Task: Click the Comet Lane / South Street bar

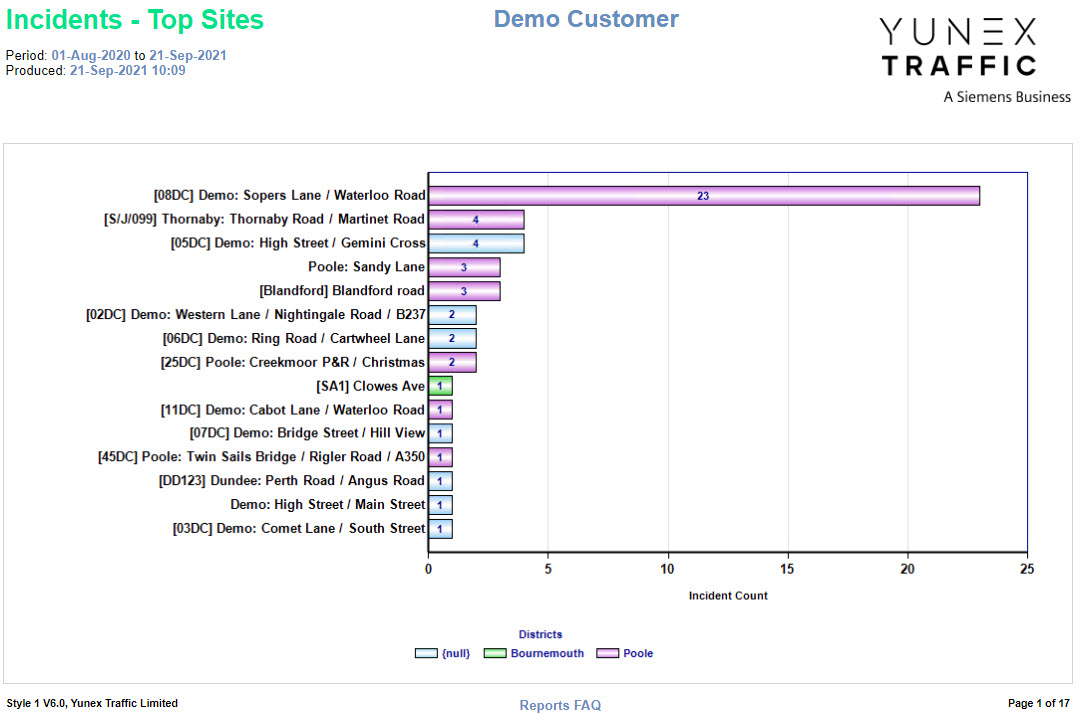Action: pos(440,529)
